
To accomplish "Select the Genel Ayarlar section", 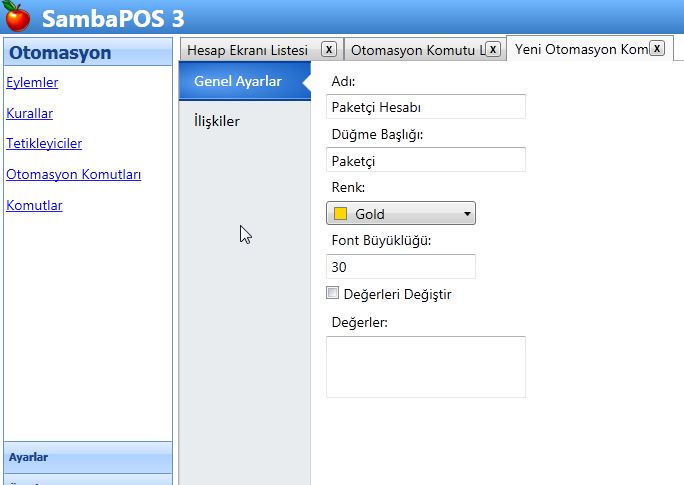I will click(x=237, y=82).
